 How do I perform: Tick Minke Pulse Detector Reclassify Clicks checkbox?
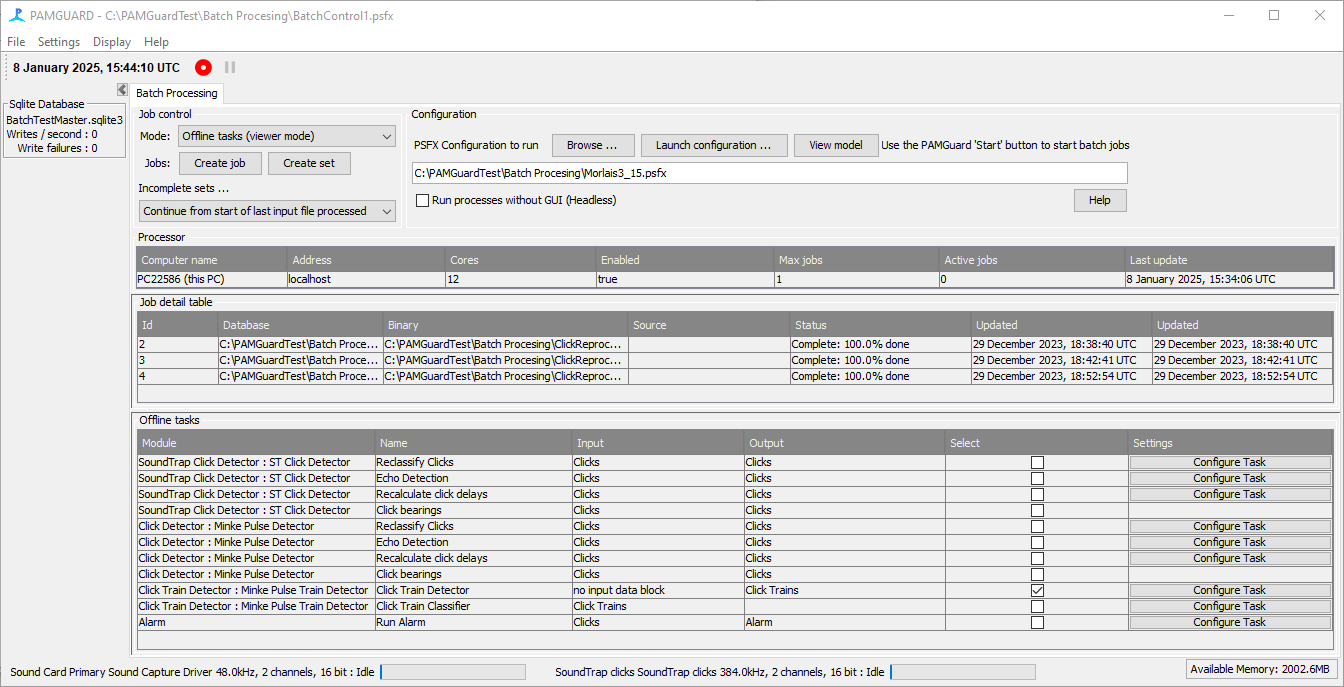(1037, 526)
